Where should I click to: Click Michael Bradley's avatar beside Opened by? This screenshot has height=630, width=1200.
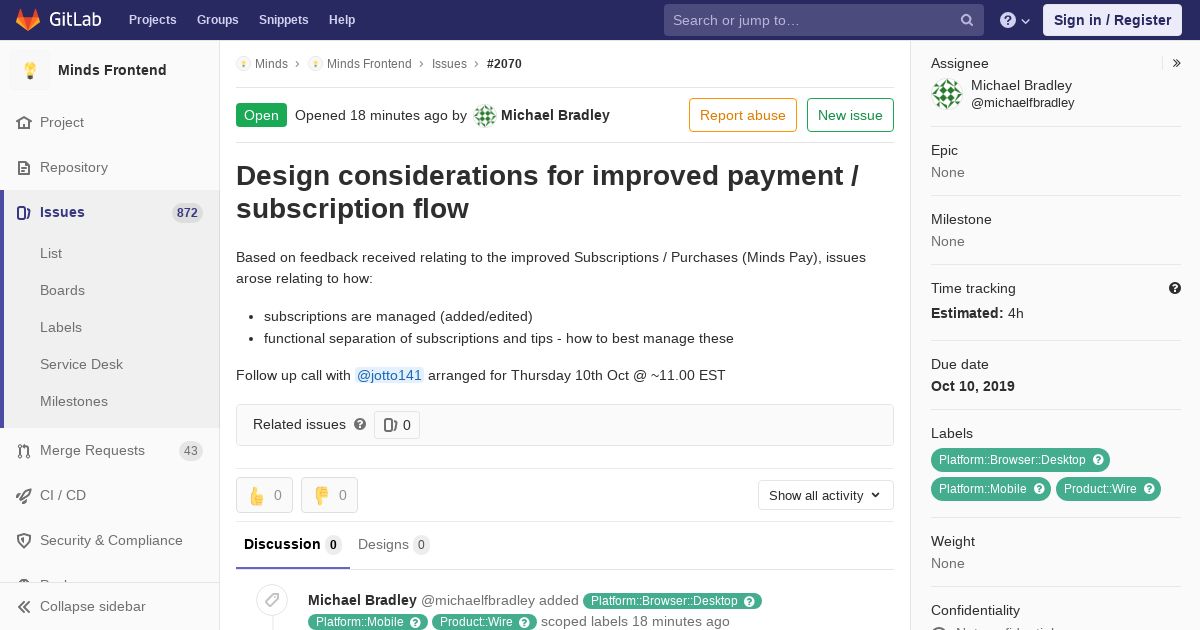pyautogui.click(x=485, y=116)
